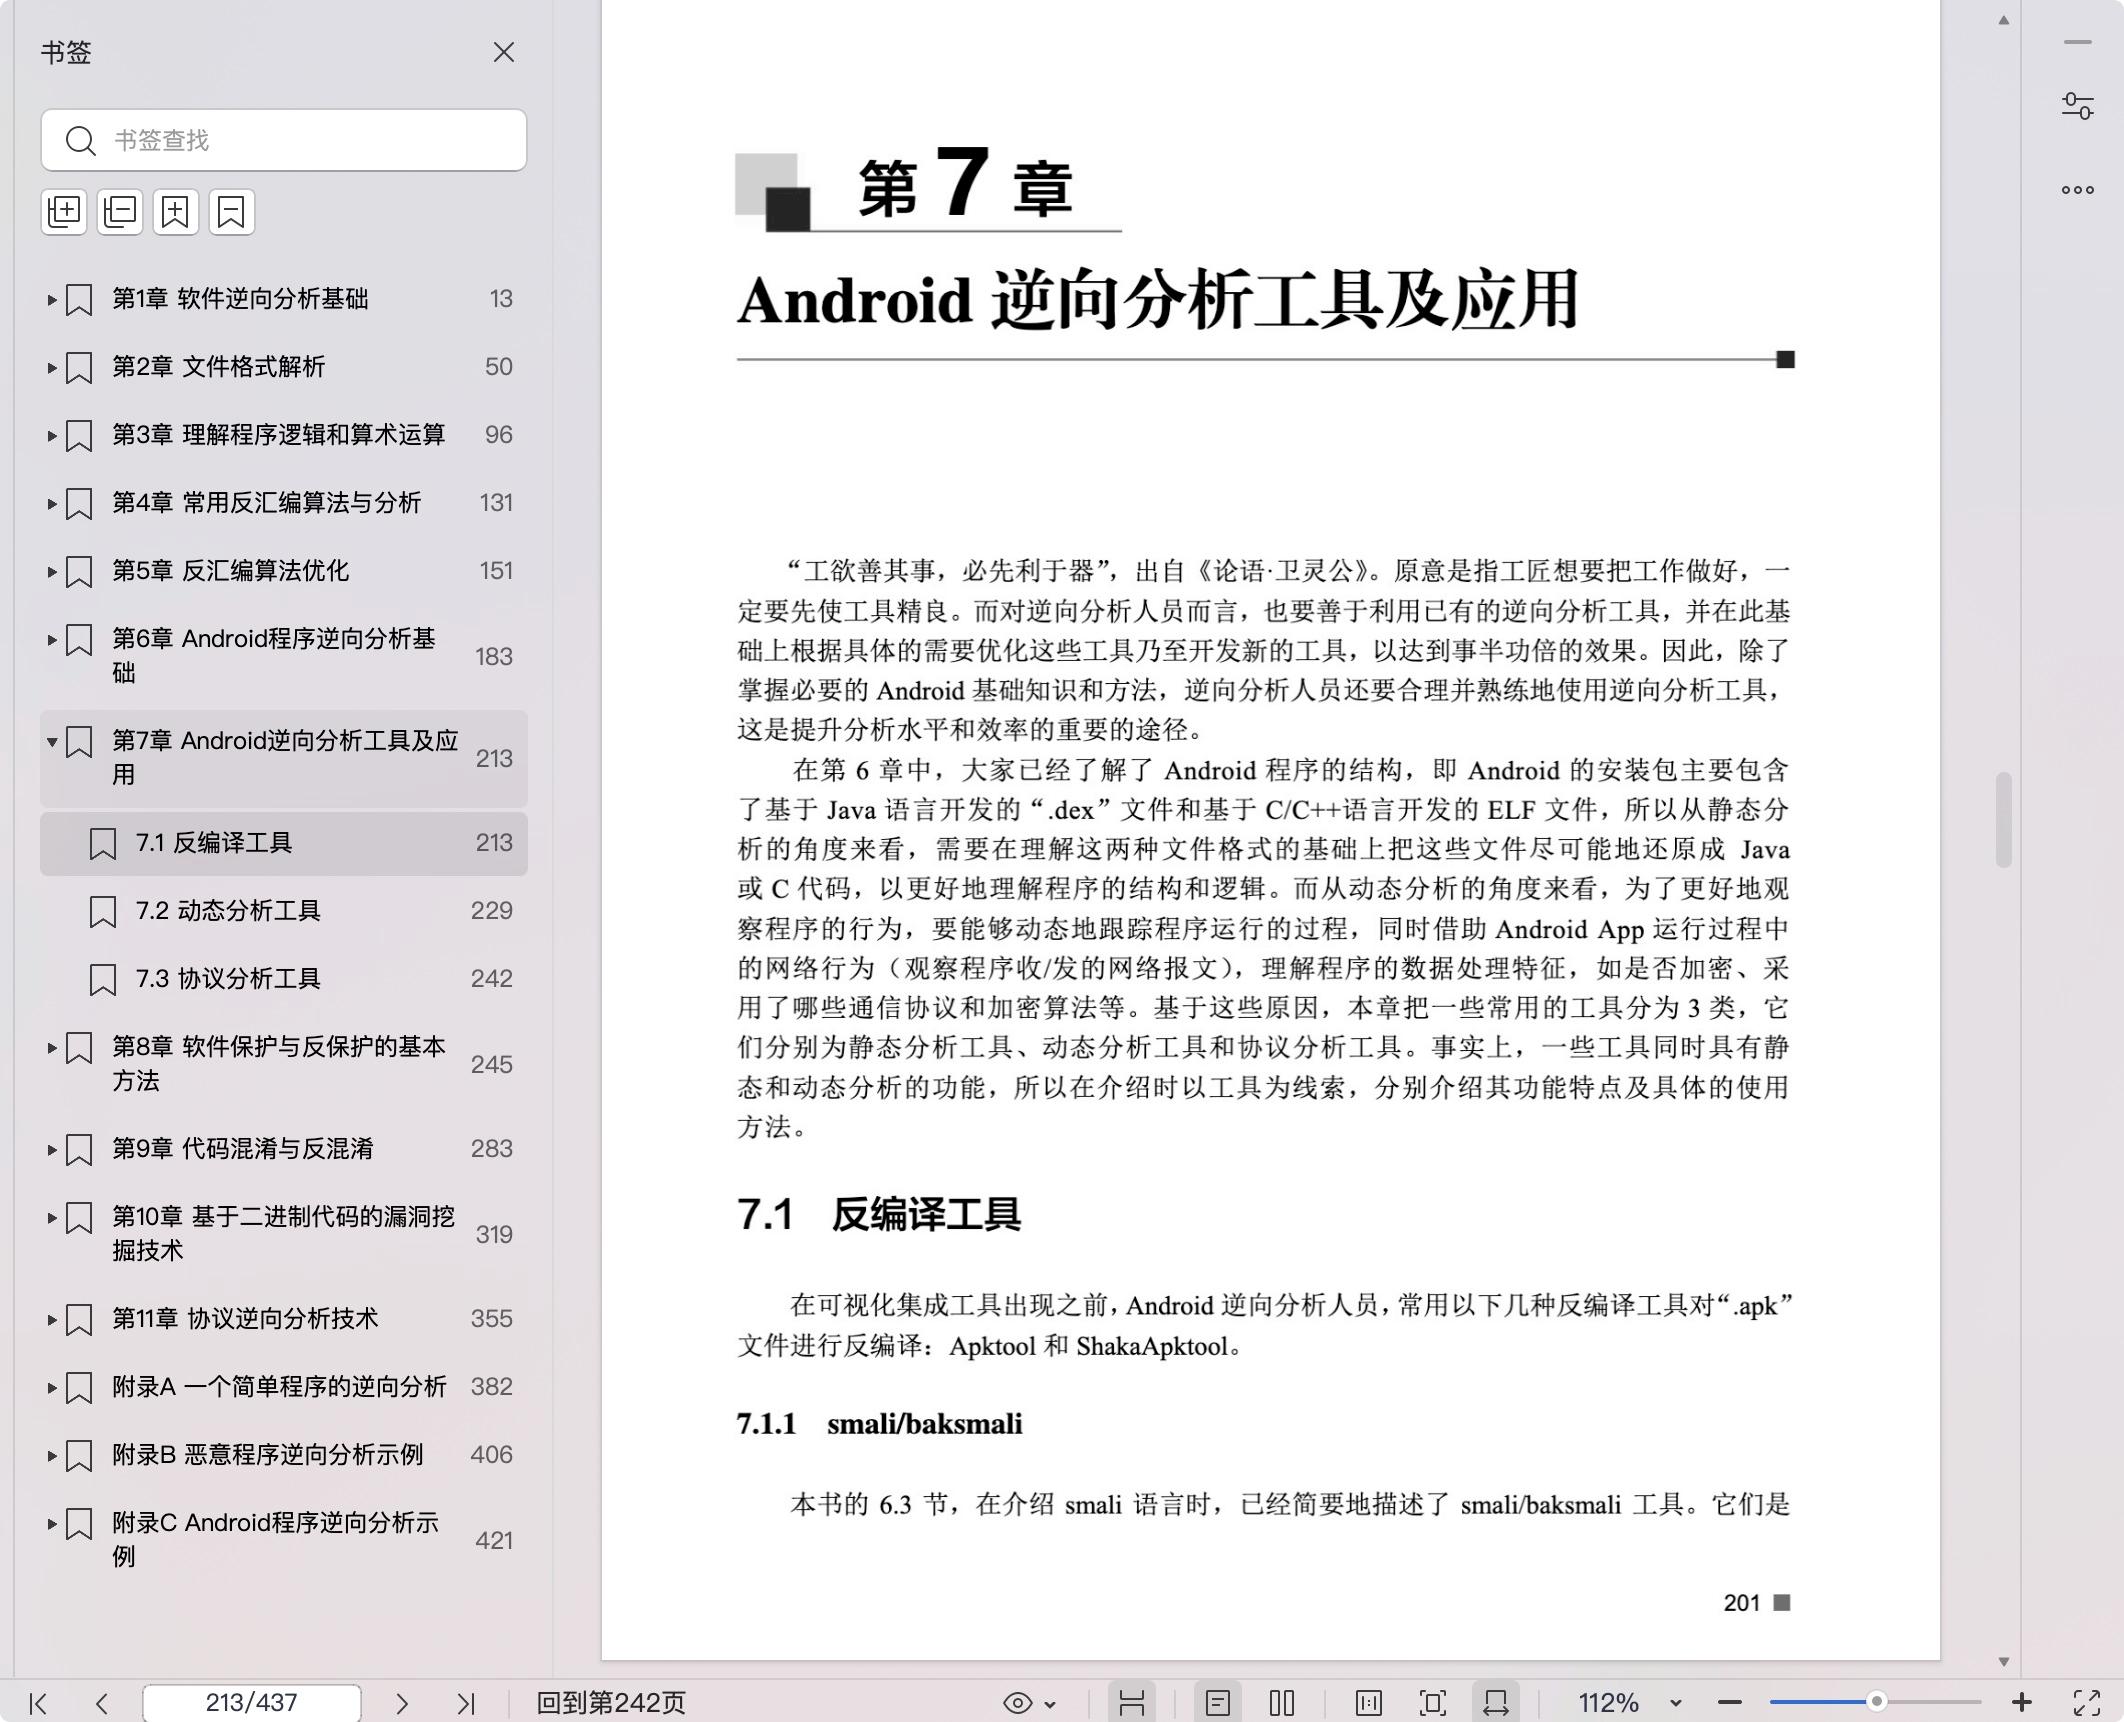Jump to 第1章 软件逆向分析基础
The width and height of the screenshot is (2124, 1722).
[x=240, y=299]
